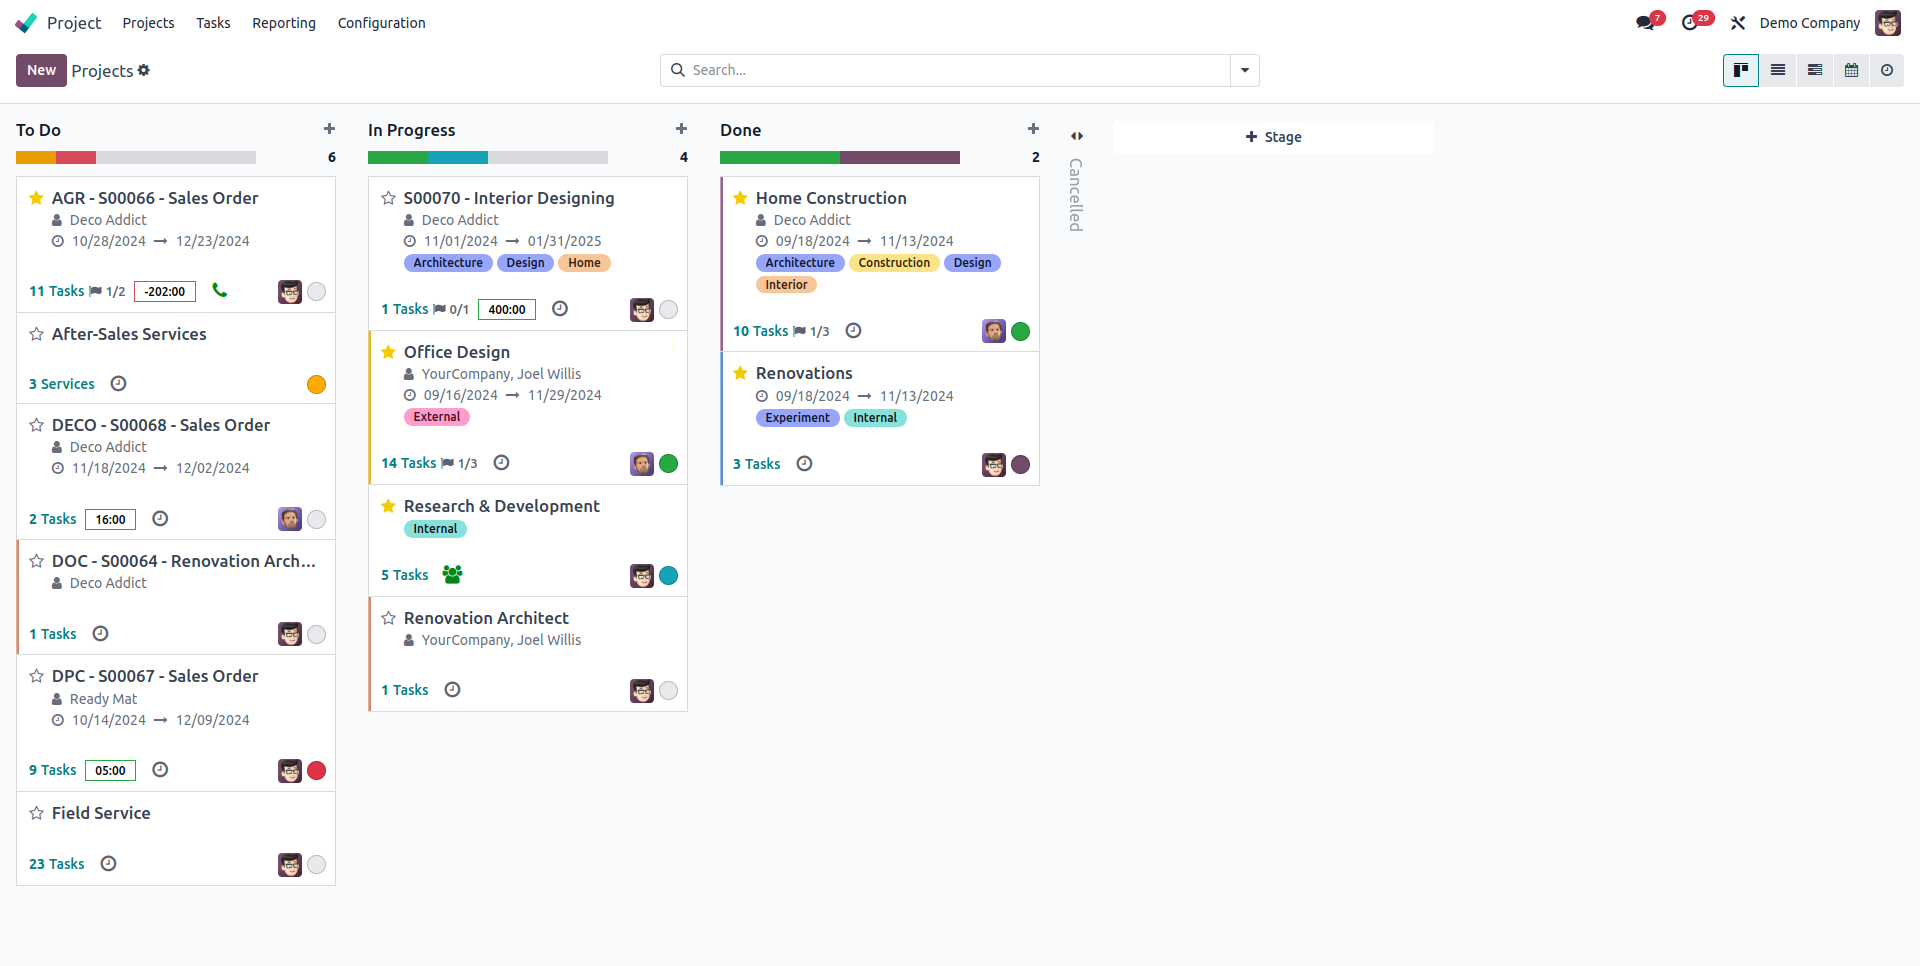Click the Odoo Project app logo

click(x=26, y=23)
